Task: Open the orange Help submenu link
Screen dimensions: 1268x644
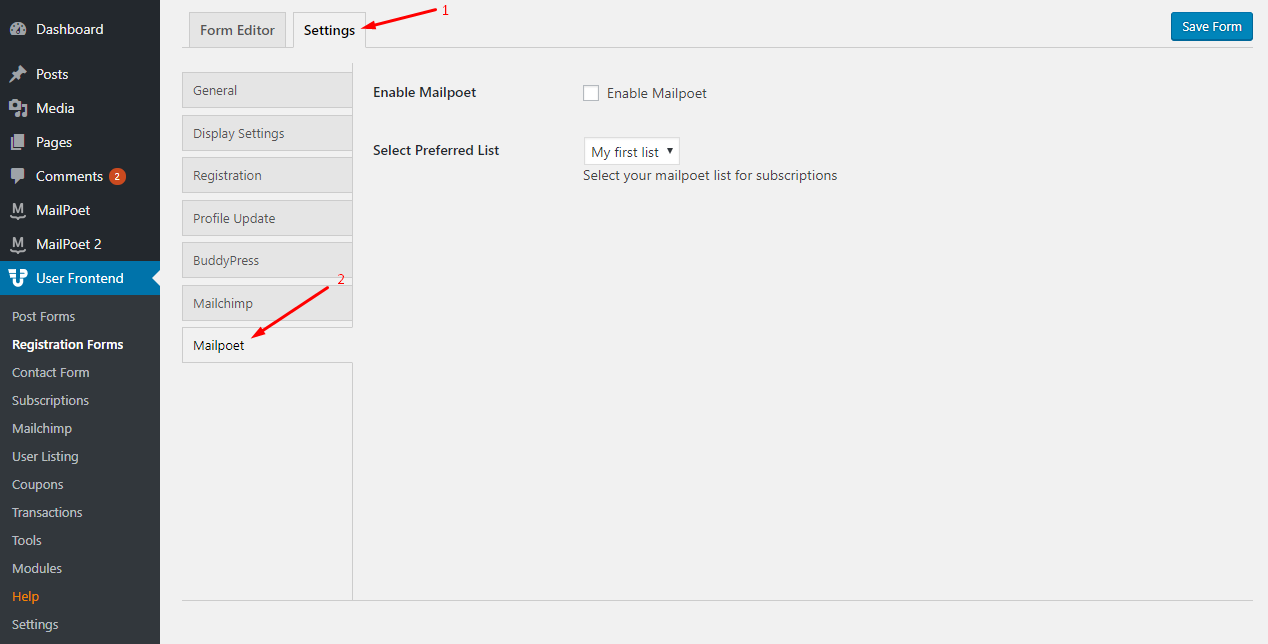Action: (x=26, y=596)
